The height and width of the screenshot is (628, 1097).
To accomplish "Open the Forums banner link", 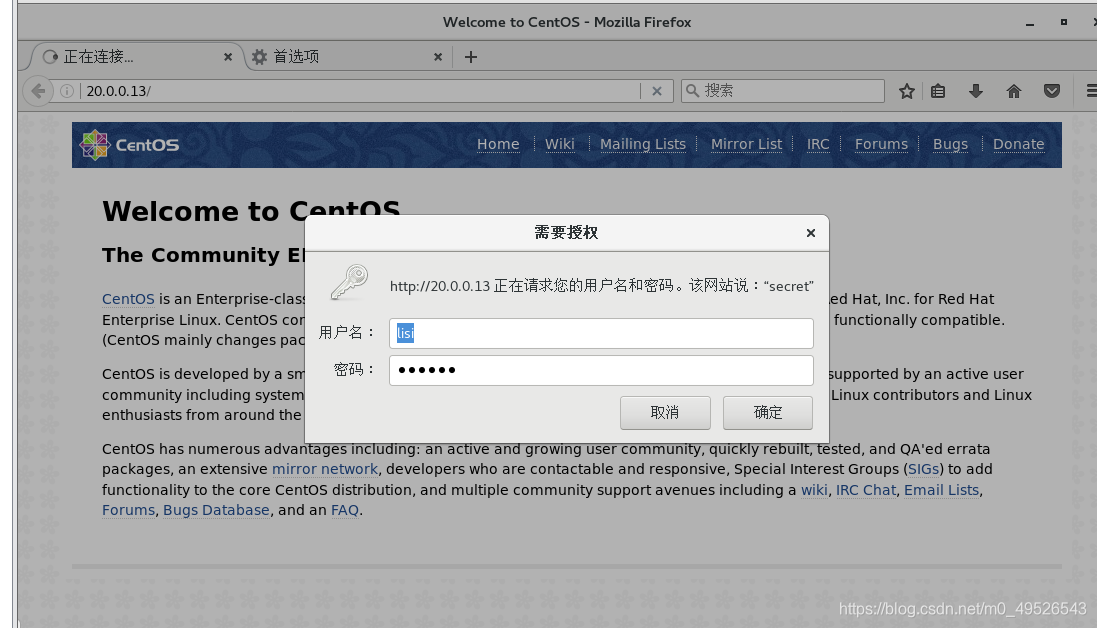I will click(x=882, y=144).
